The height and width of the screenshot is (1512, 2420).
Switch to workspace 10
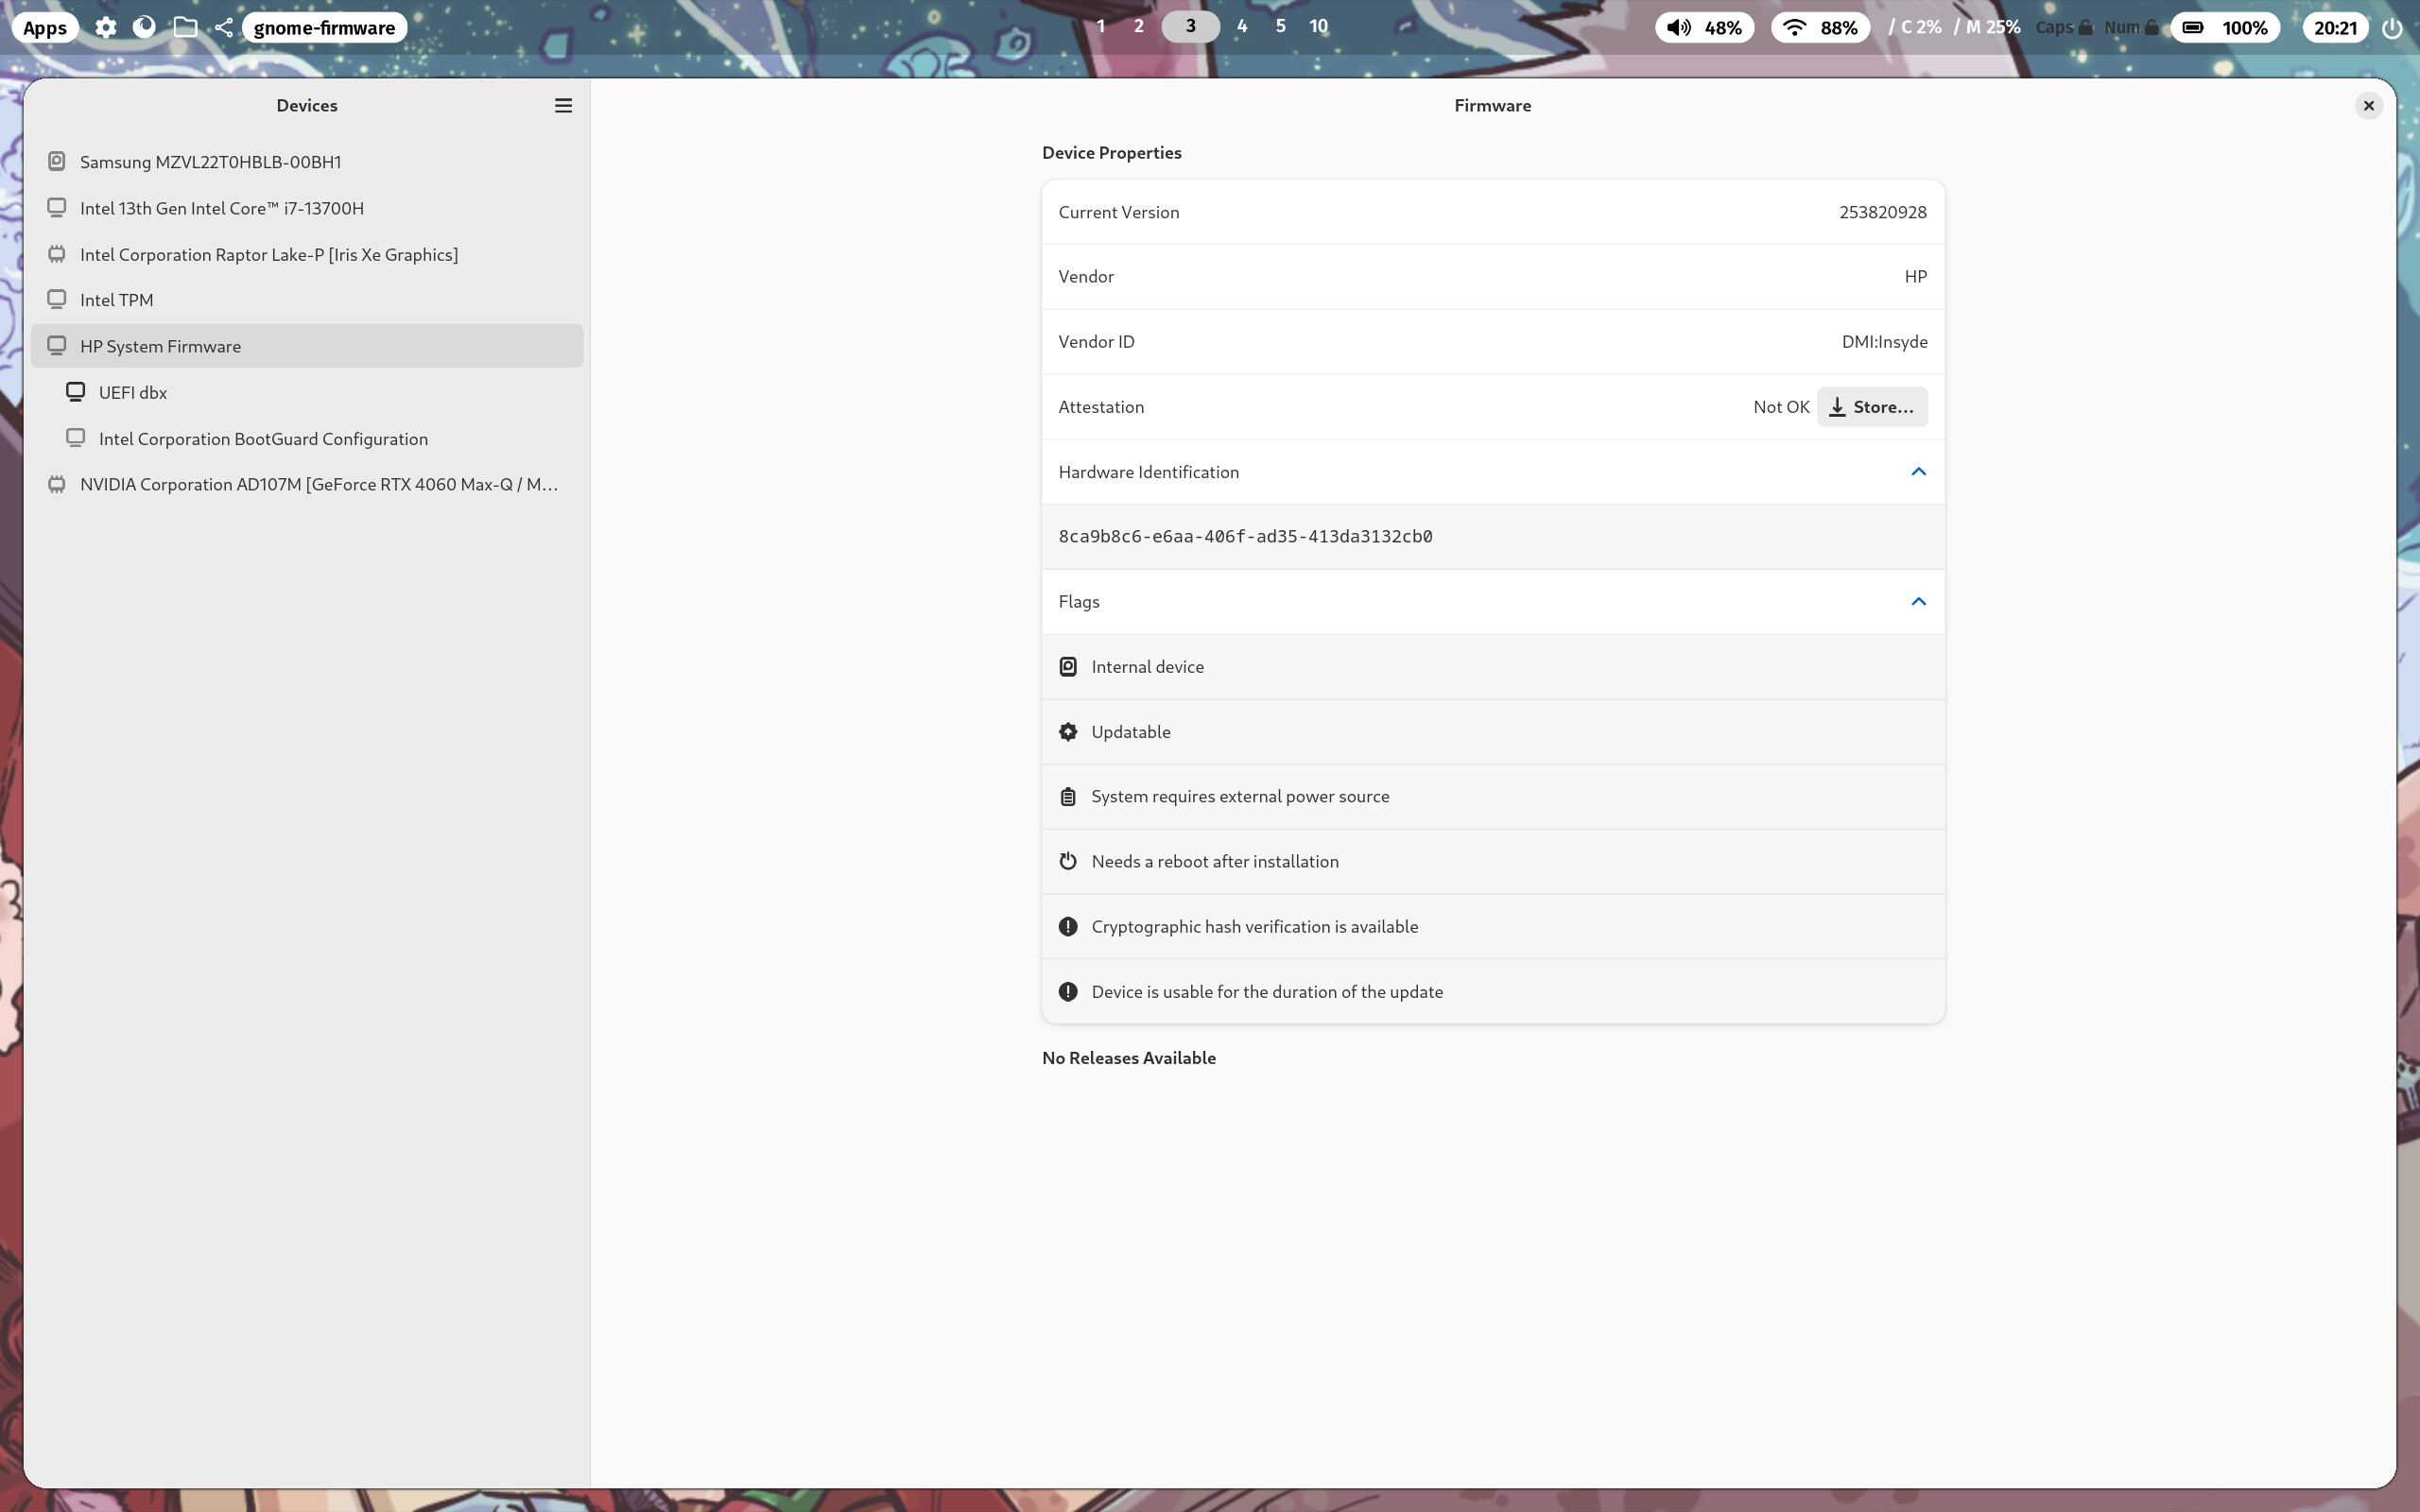coord(1318,27)
